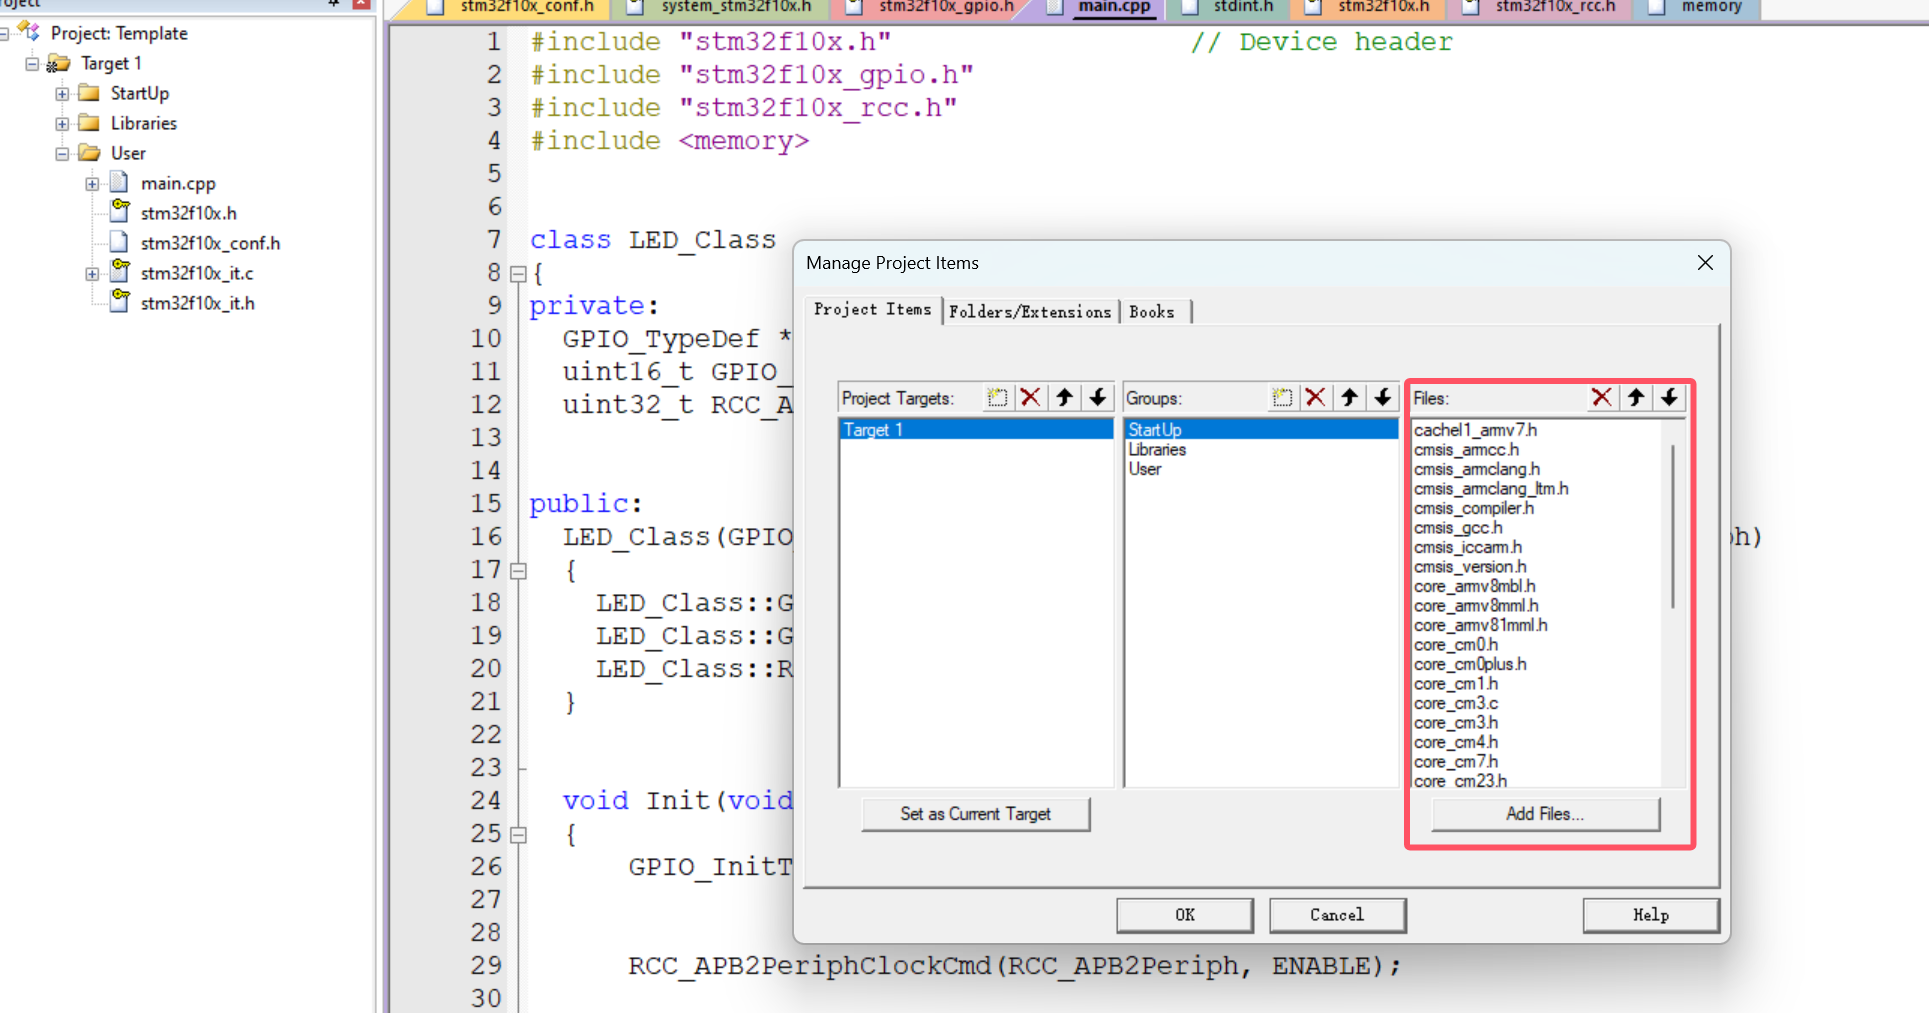The width and height of the screenshot is (1929, 1013).
Task: Expand main.cpp node in project tree
Action: (92, 183)
